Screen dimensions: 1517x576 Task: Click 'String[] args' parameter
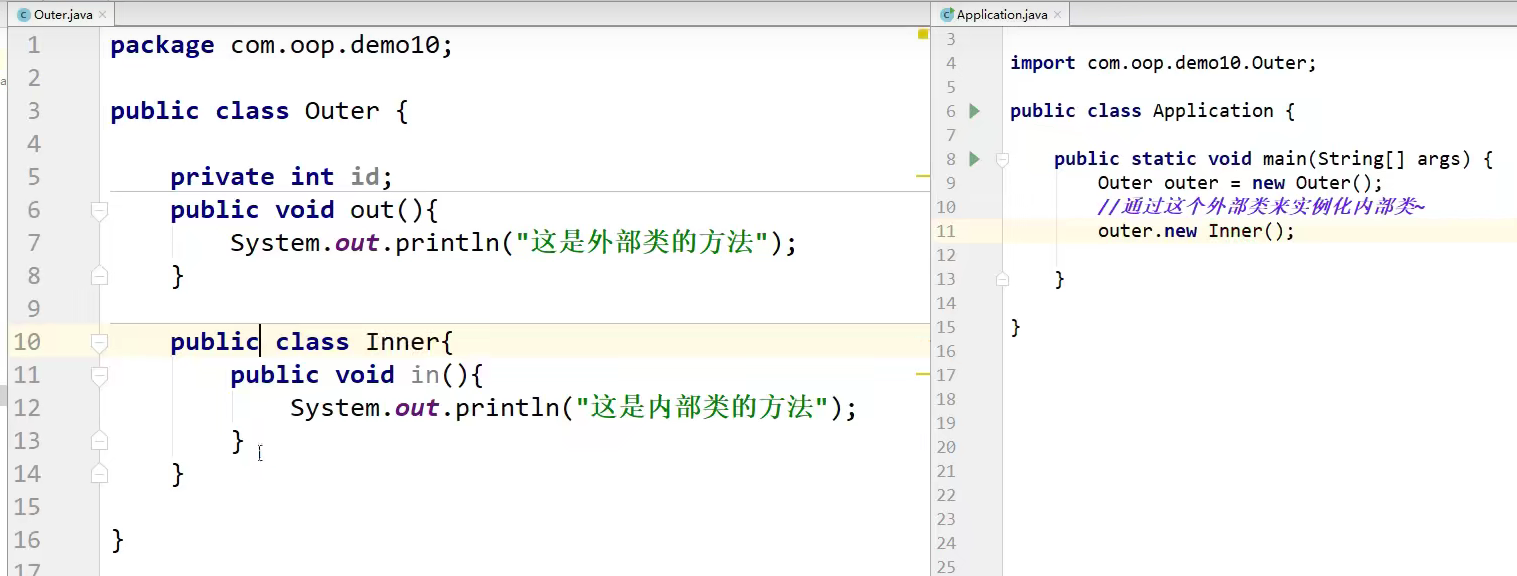1395,159
